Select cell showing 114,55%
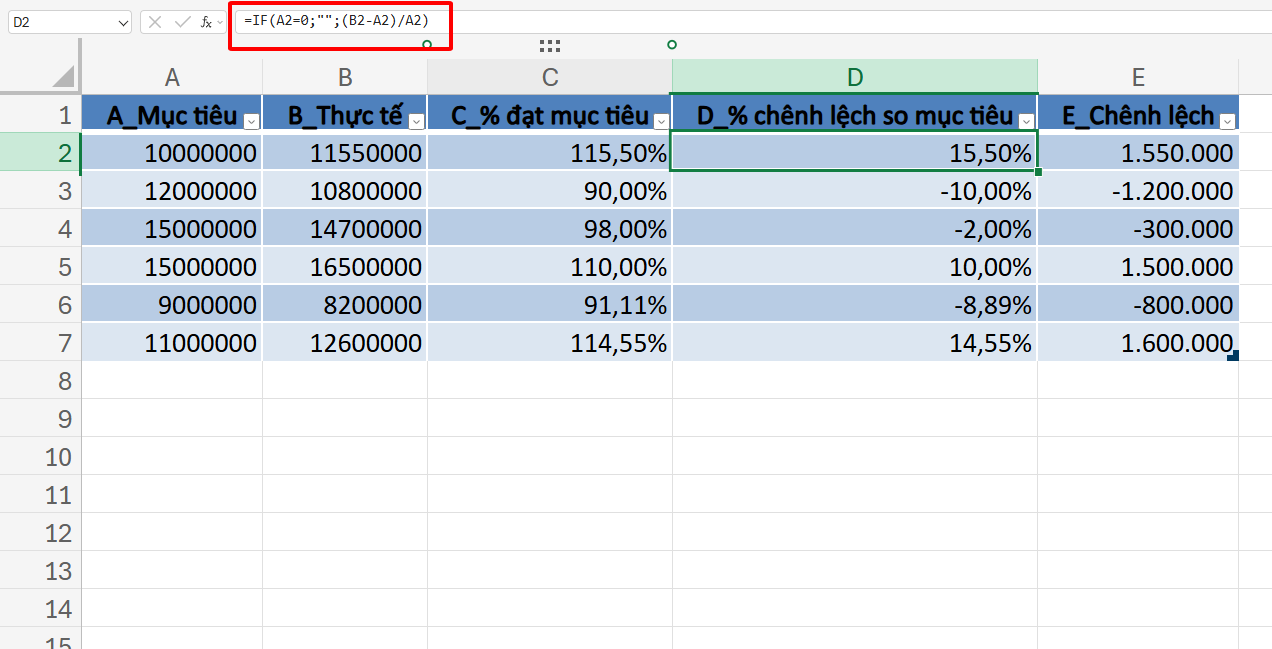1272x649 pixels. pos(550,342)
